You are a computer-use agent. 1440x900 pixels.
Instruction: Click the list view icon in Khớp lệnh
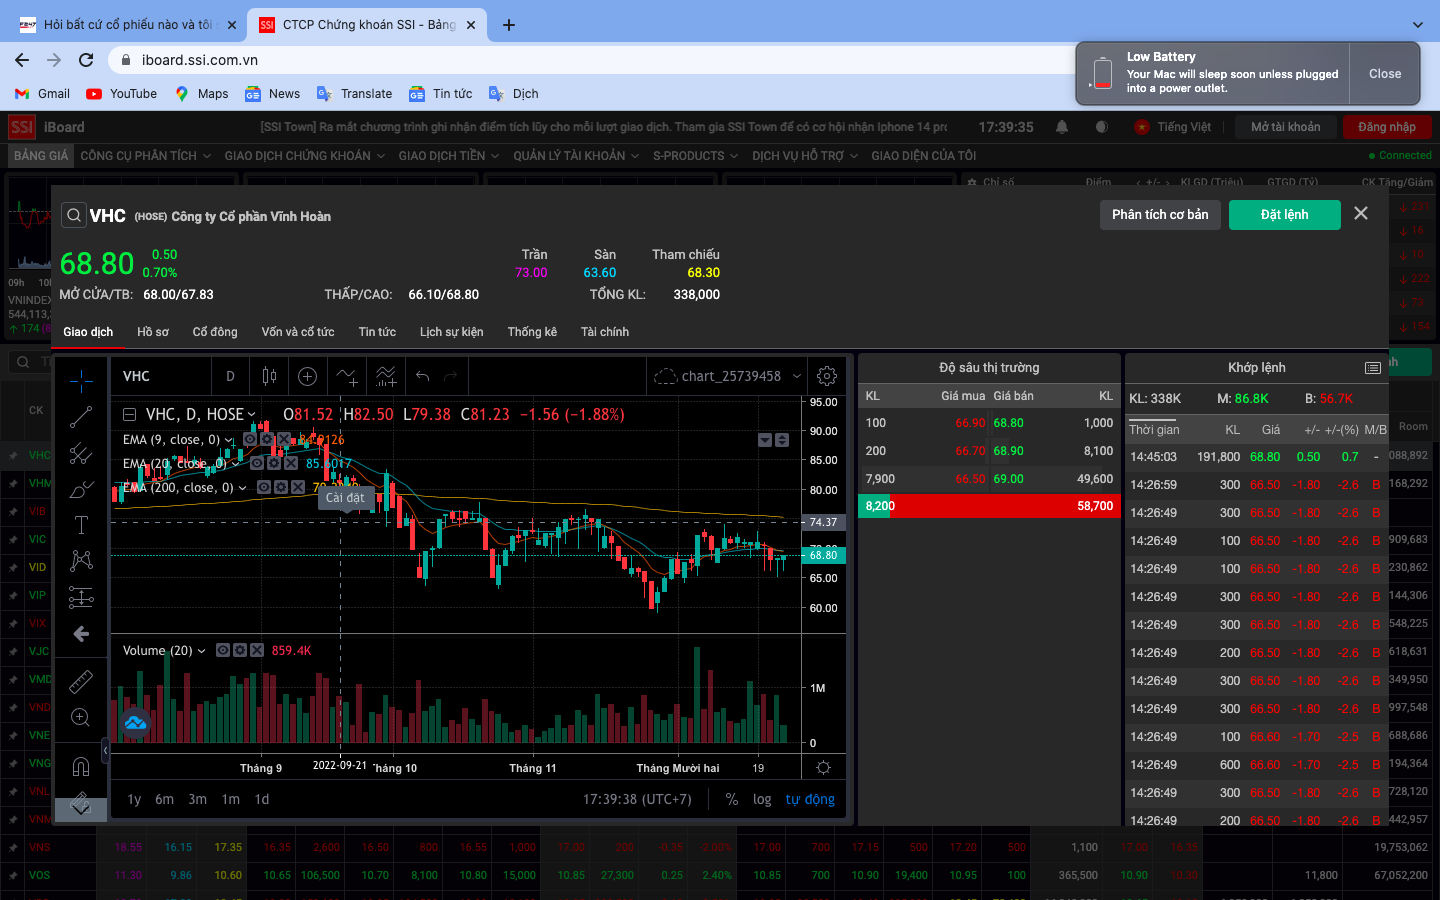coord(1372,368)
